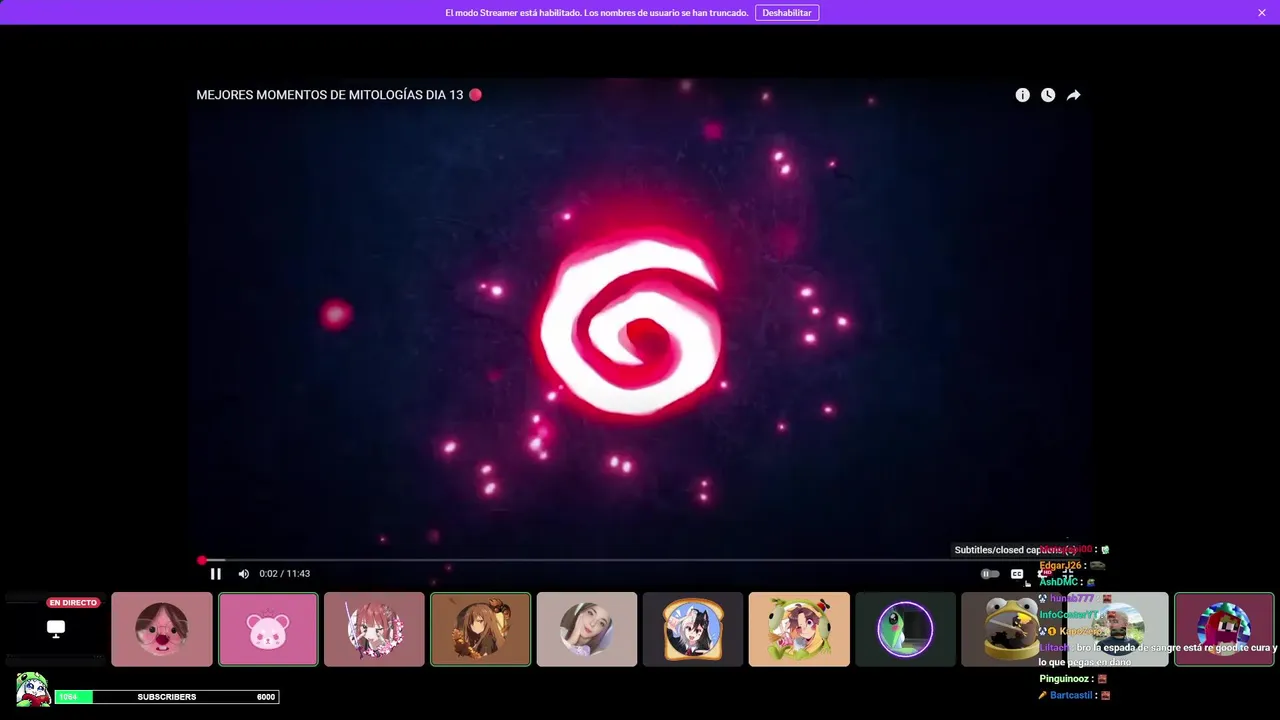Click the monitor screen icon under EN DIRECTO

56,628
